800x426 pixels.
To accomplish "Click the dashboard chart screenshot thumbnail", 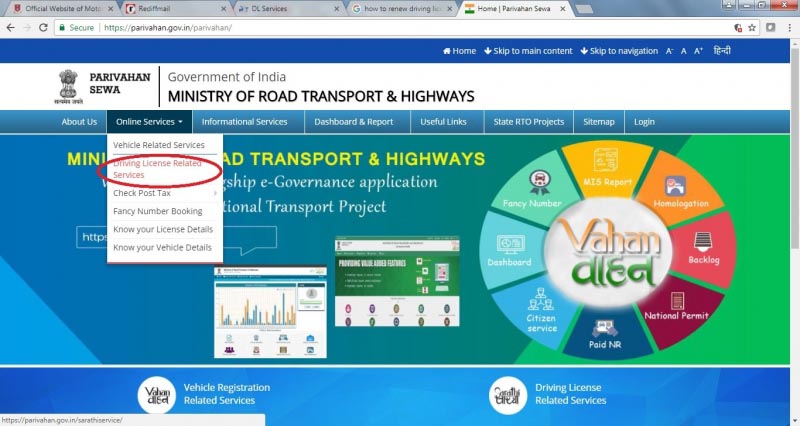I will [270, 312].
